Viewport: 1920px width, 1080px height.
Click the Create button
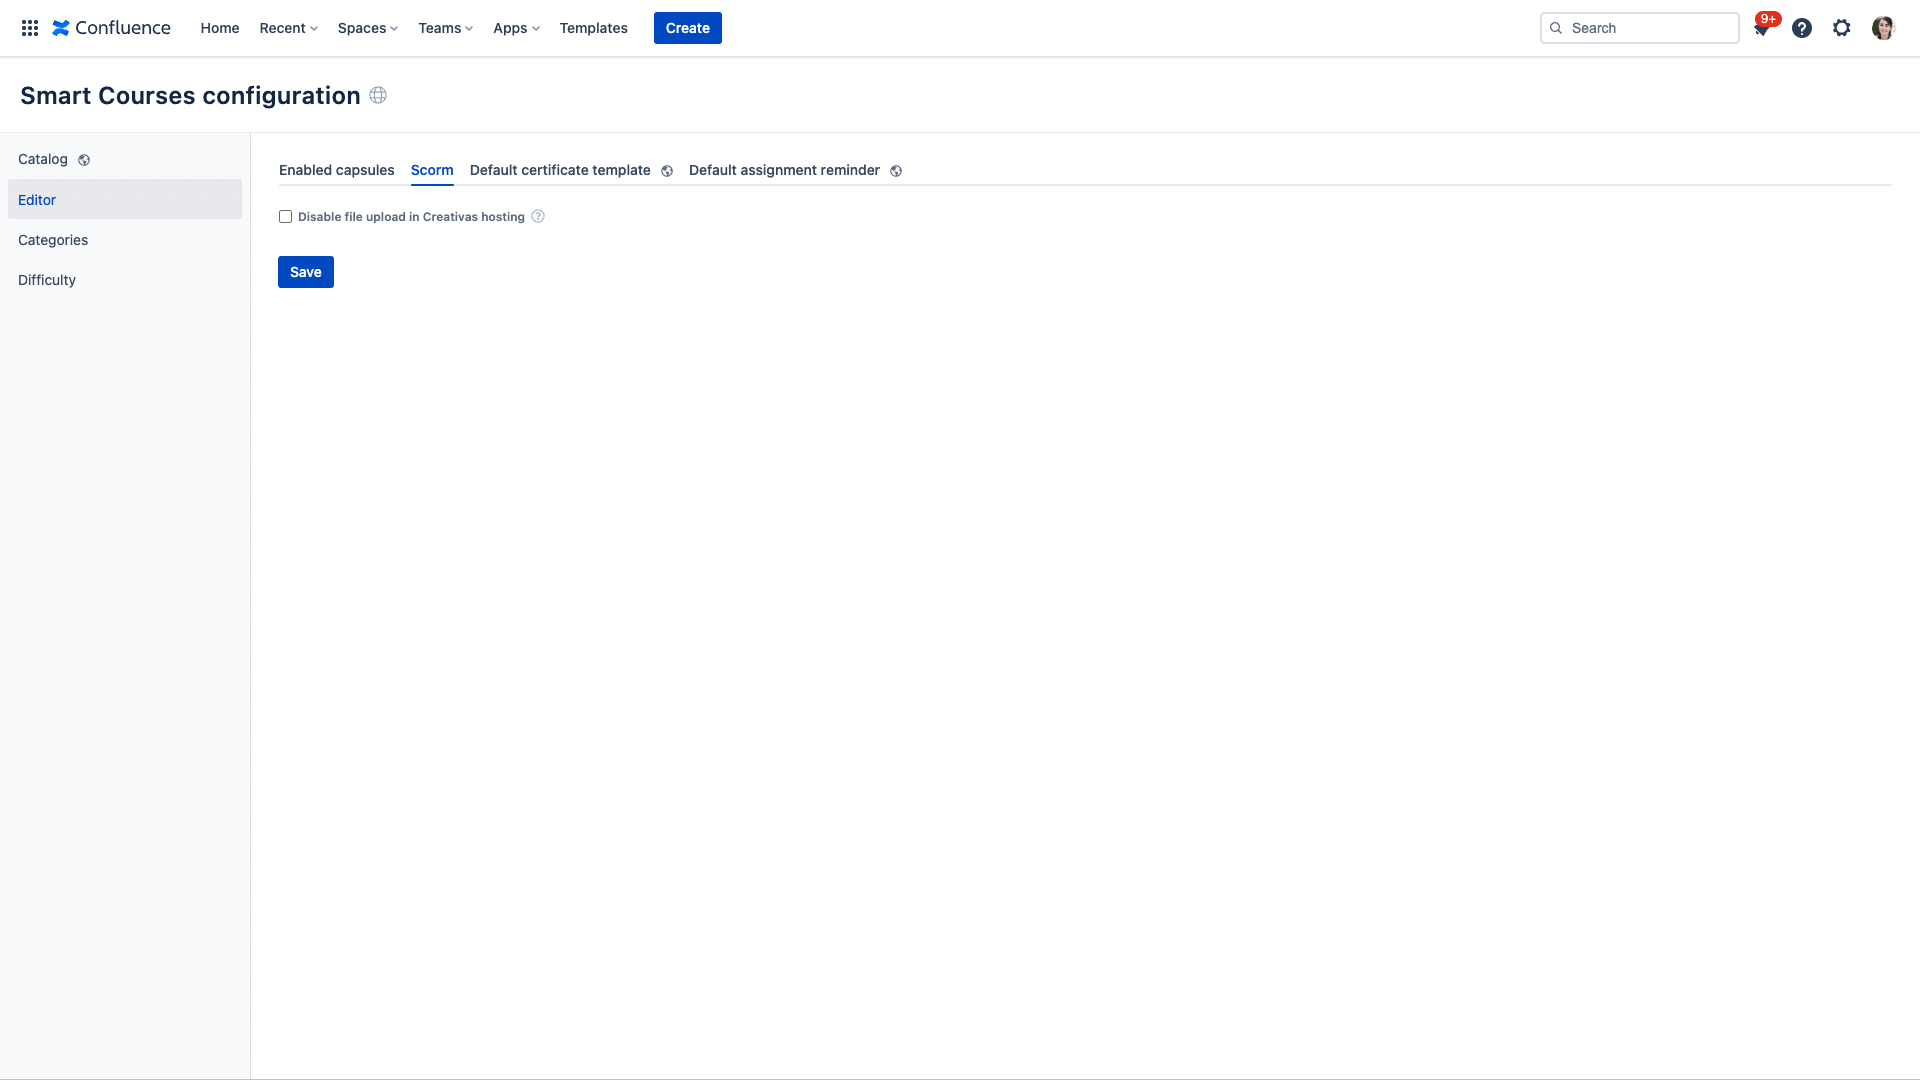(688, 28)
